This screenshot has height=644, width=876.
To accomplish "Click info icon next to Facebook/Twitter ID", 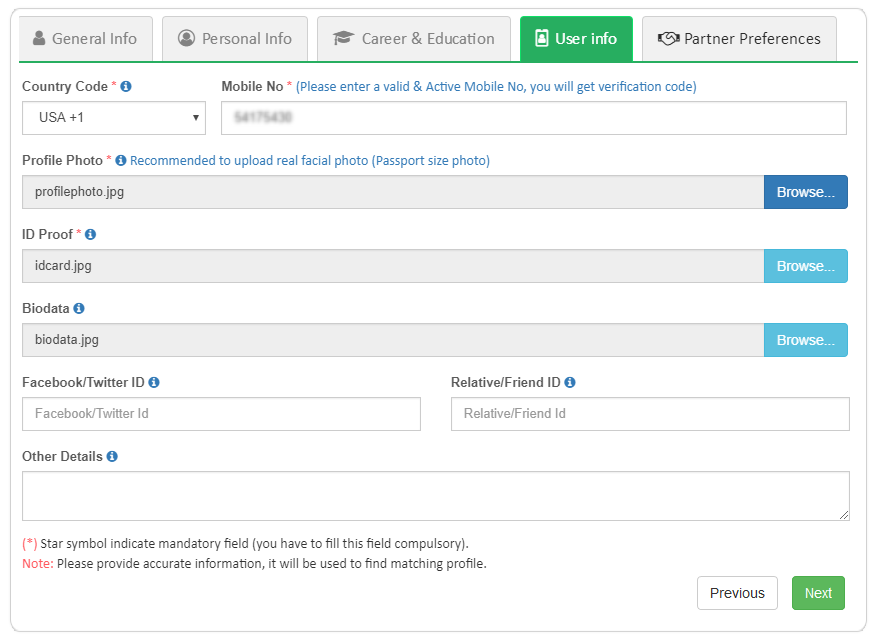I will click(x=154, y=383).
